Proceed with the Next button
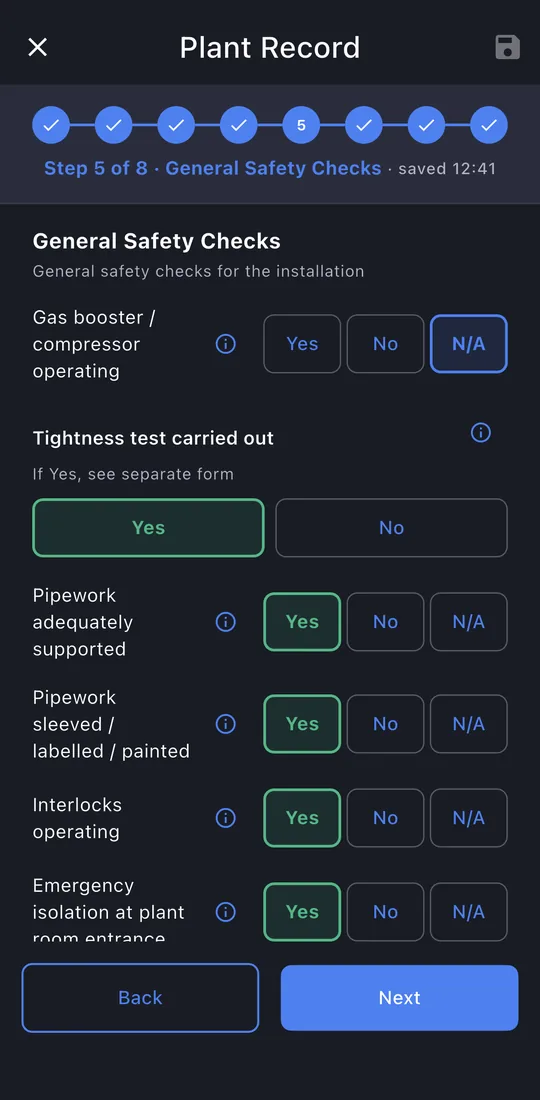 pyautogui.click(x=400, y=998)
